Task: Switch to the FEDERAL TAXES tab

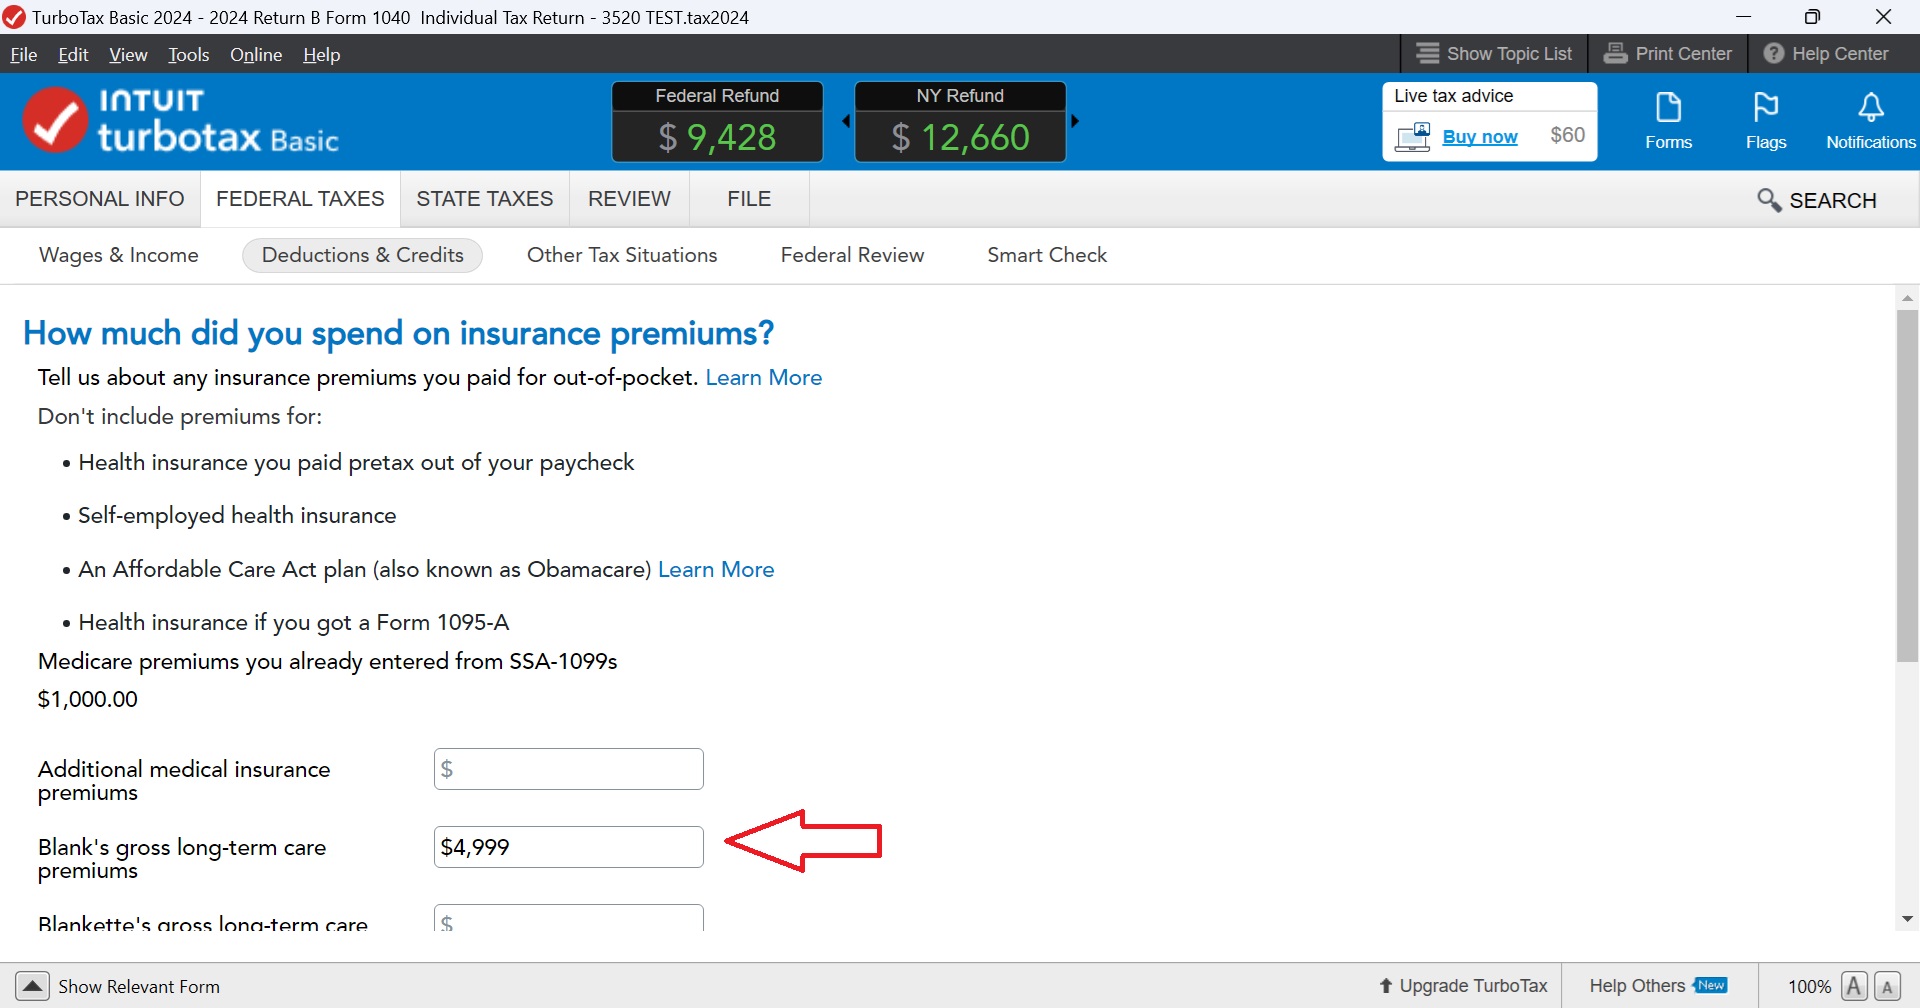Action: tap(300, 199)
